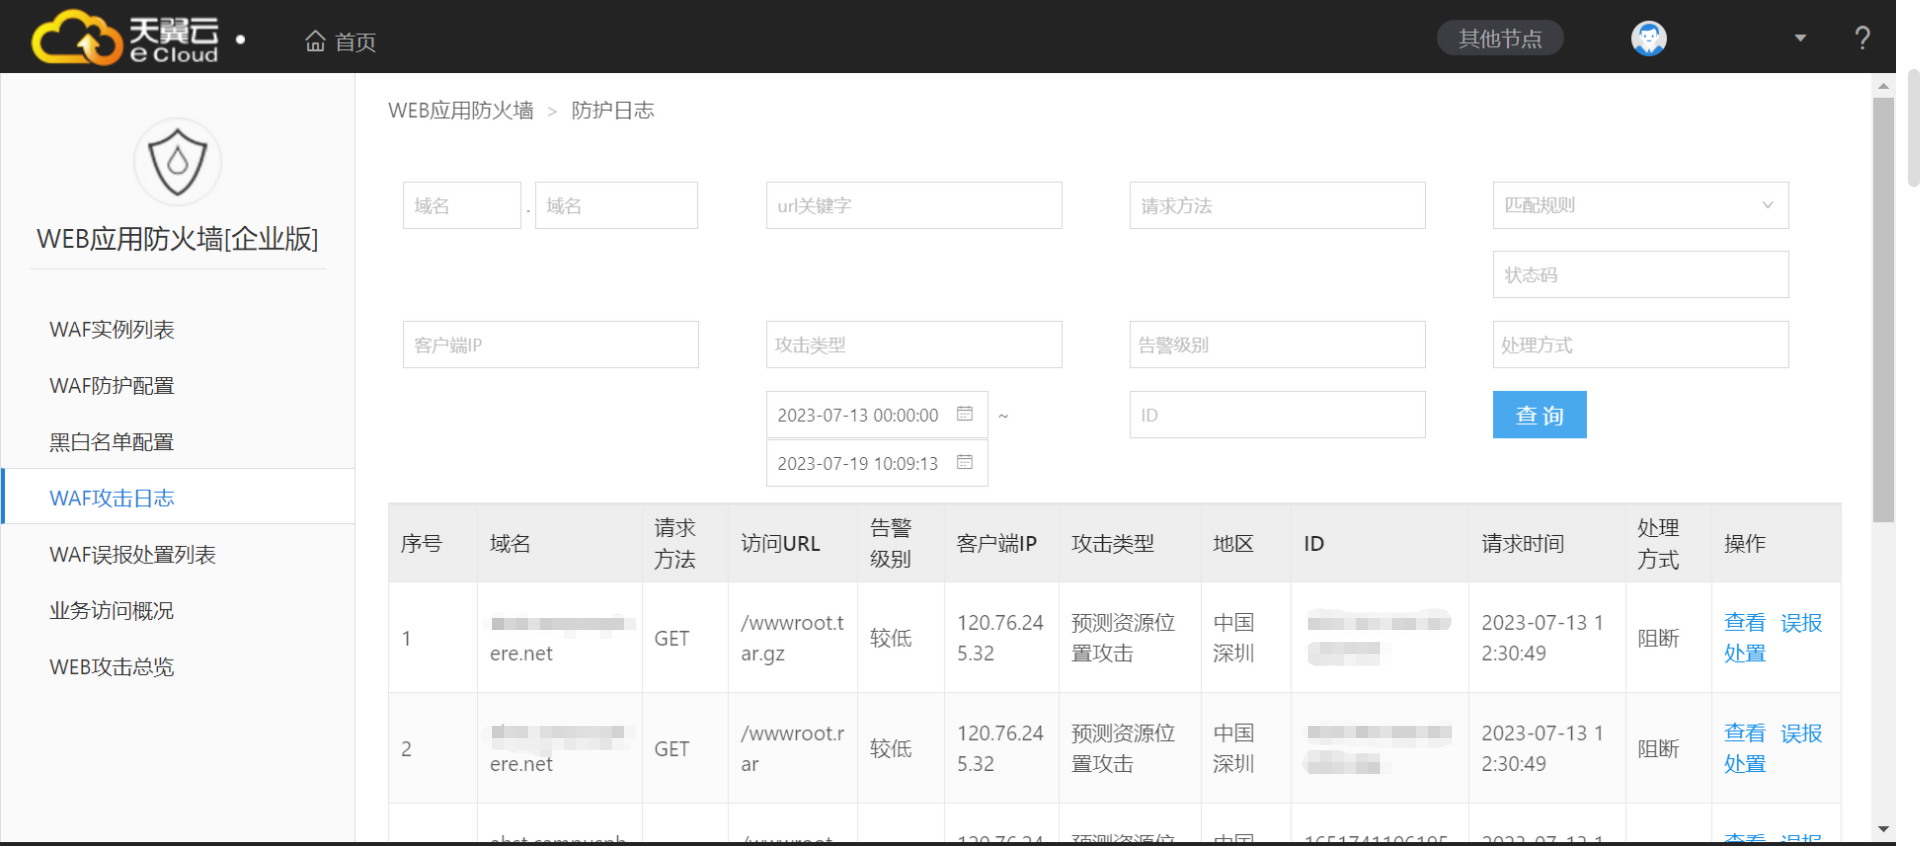The image size is (1920, 858).
Task: Click WEB应用防火墙 breadcrumb link
Action: click(461, 111)
